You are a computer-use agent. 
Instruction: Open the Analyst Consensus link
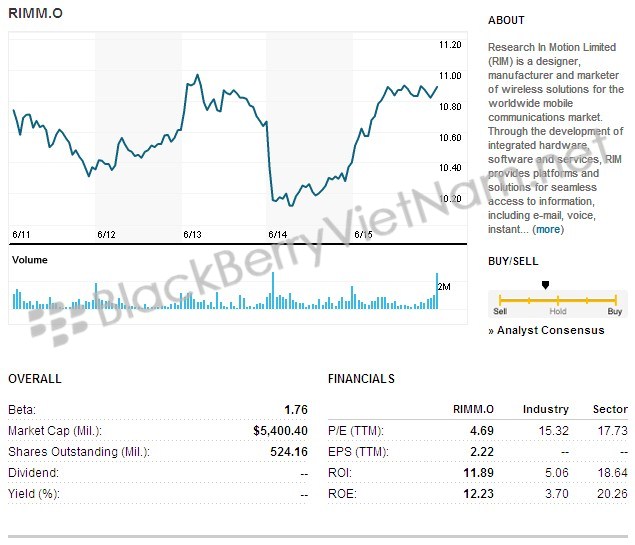click(x=551, y=330)
